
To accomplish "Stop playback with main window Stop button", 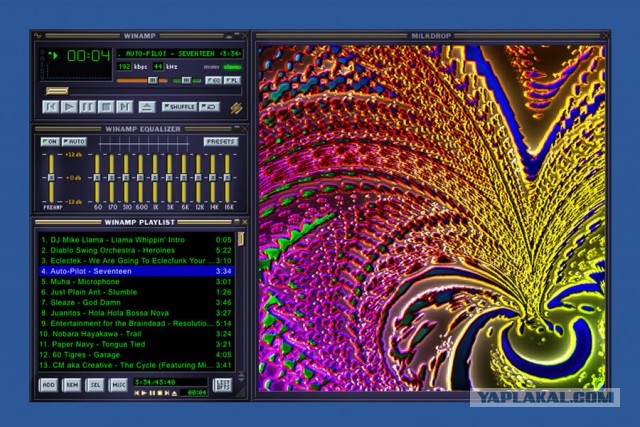I will [106, 107].
